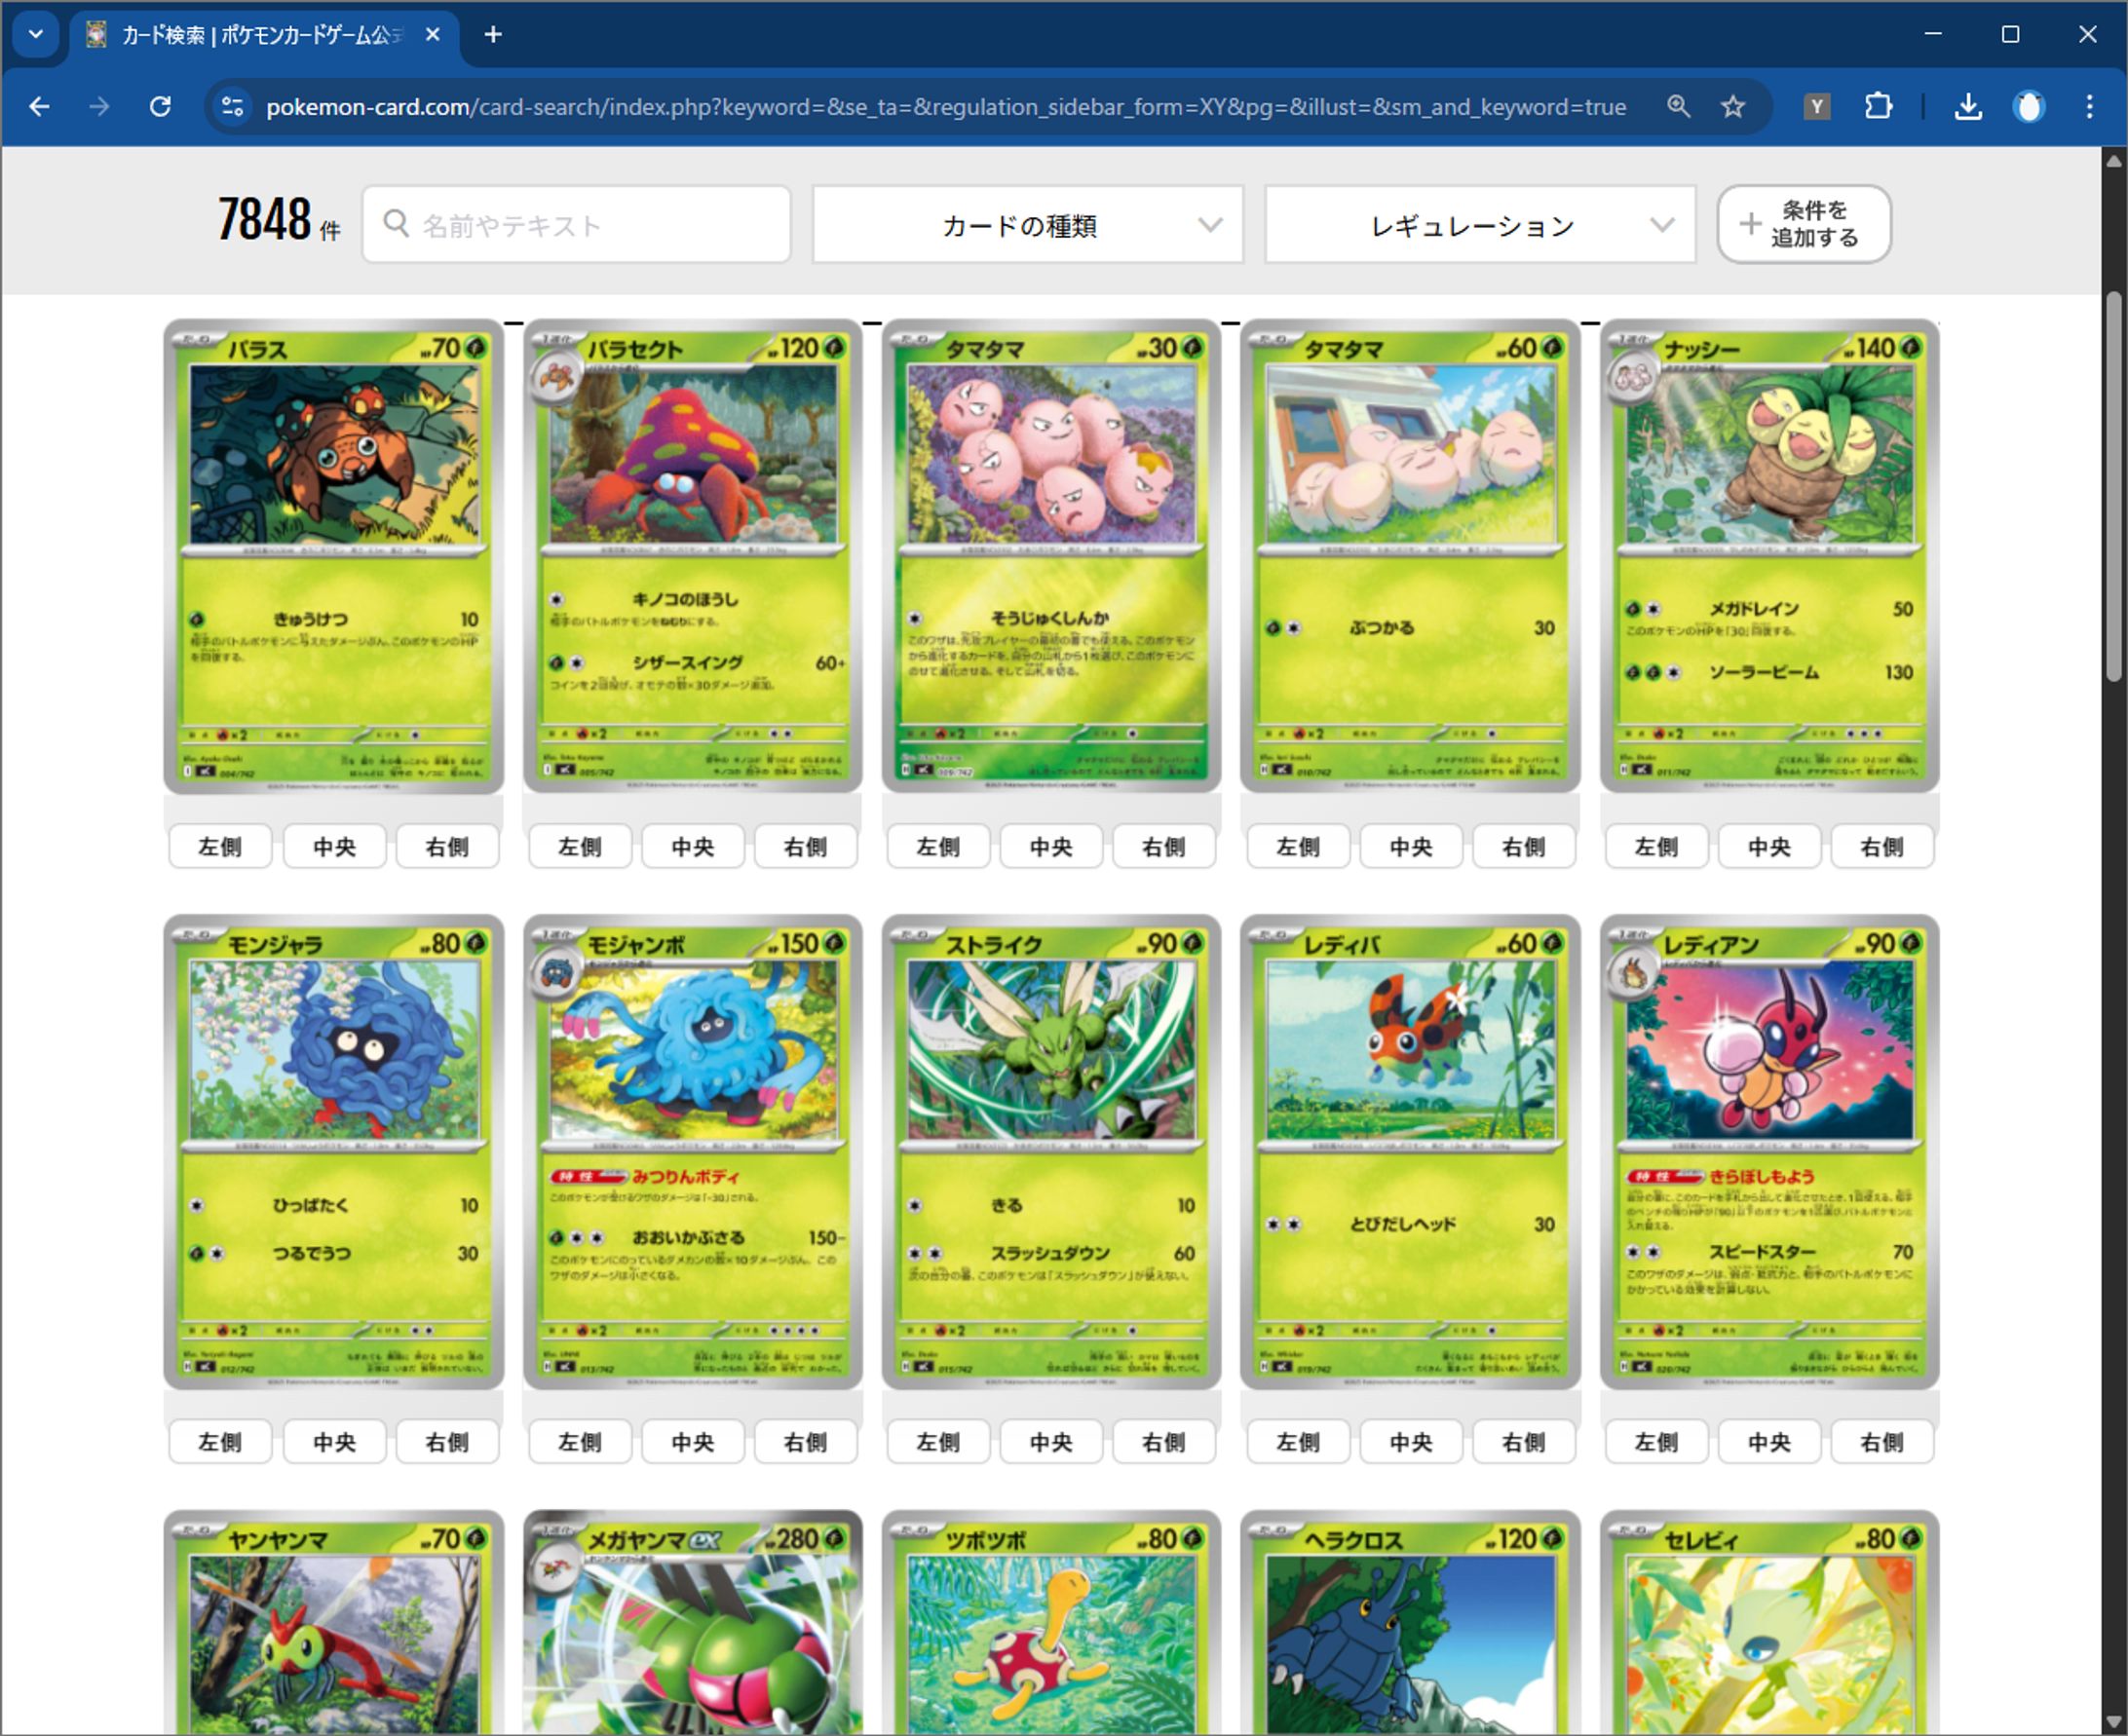Click the 名前やテキスト search field
The image size is (2128, 1736).
(x=576, y=224)
